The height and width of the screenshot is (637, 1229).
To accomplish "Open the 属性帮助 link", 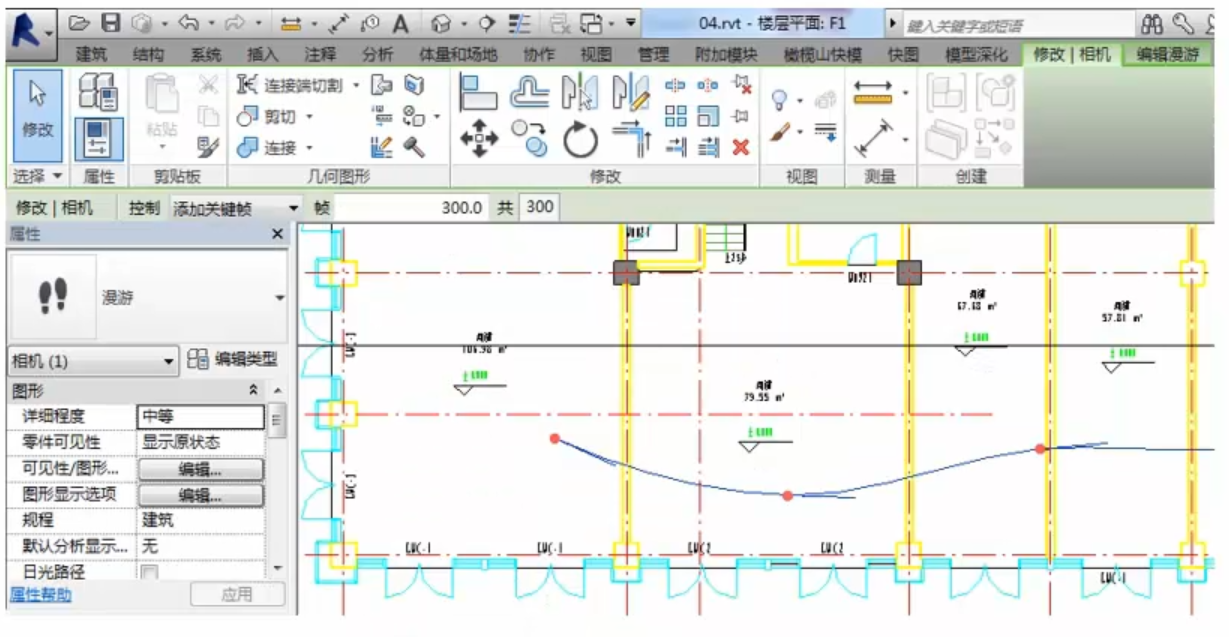I will coord(40,595).
